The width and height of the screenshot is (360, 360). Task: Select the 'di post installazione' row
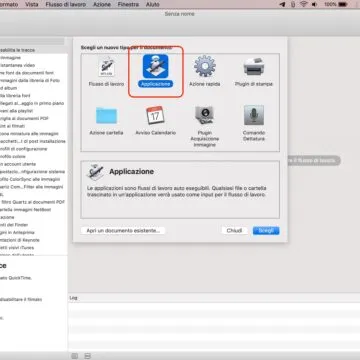[34, 141]
